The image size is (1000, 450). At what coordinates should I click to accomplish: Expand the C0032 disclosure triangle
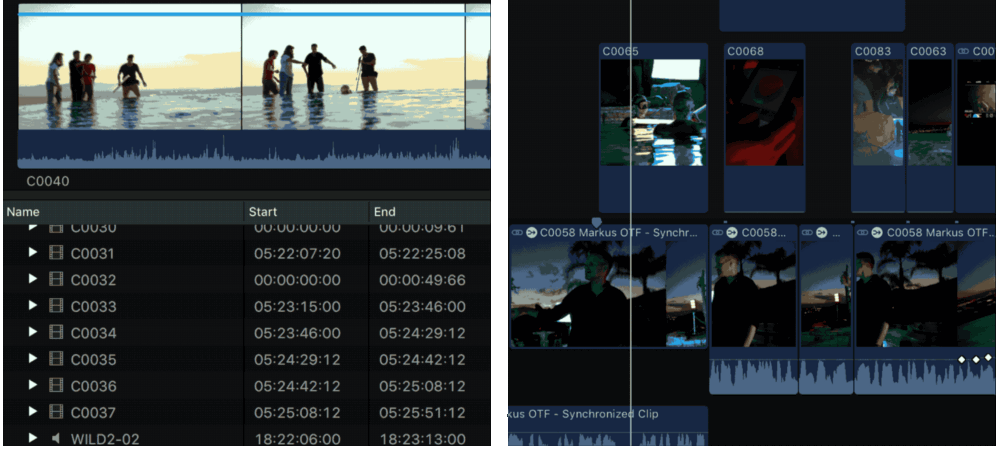click(x=33, y=279)
